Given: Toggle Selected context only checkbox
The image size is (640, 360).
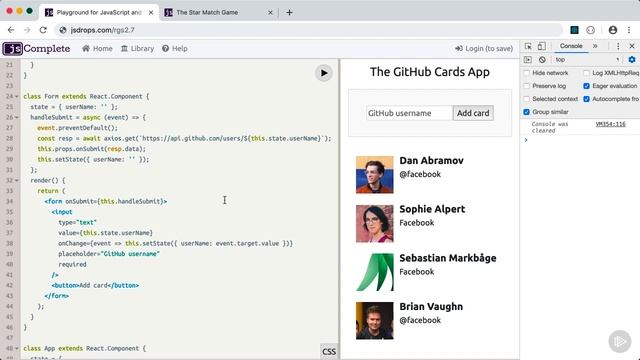Looking at the screenshot, I should click(527, 99).
